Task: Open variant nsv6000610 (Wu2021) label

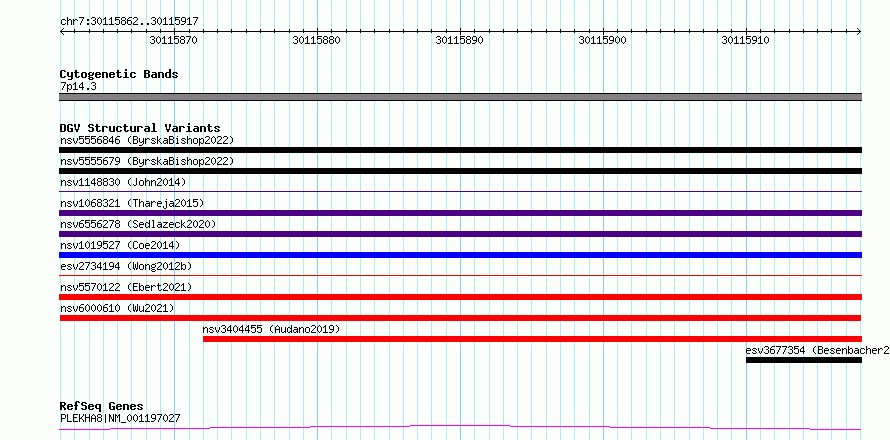Action: click(117, 308)
